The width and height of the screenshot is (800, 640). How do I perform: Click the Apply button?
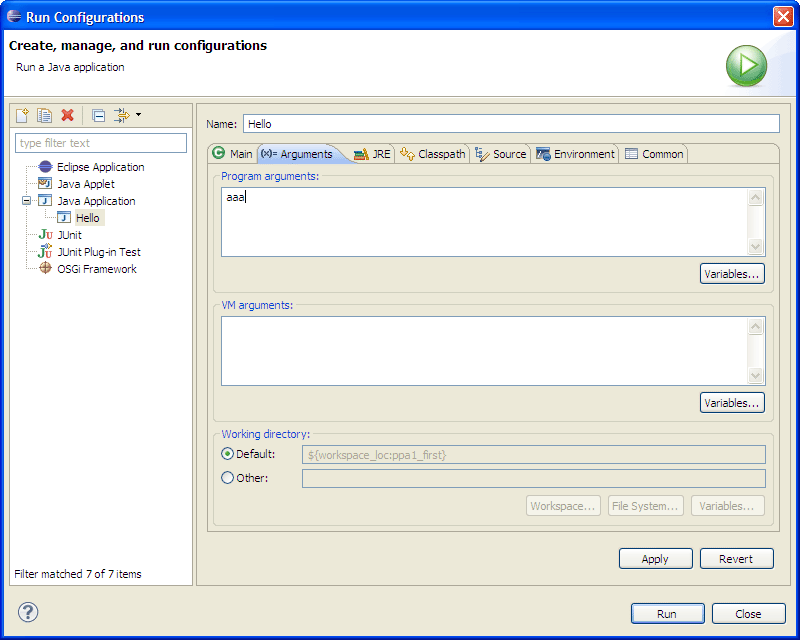click(656, 559)
